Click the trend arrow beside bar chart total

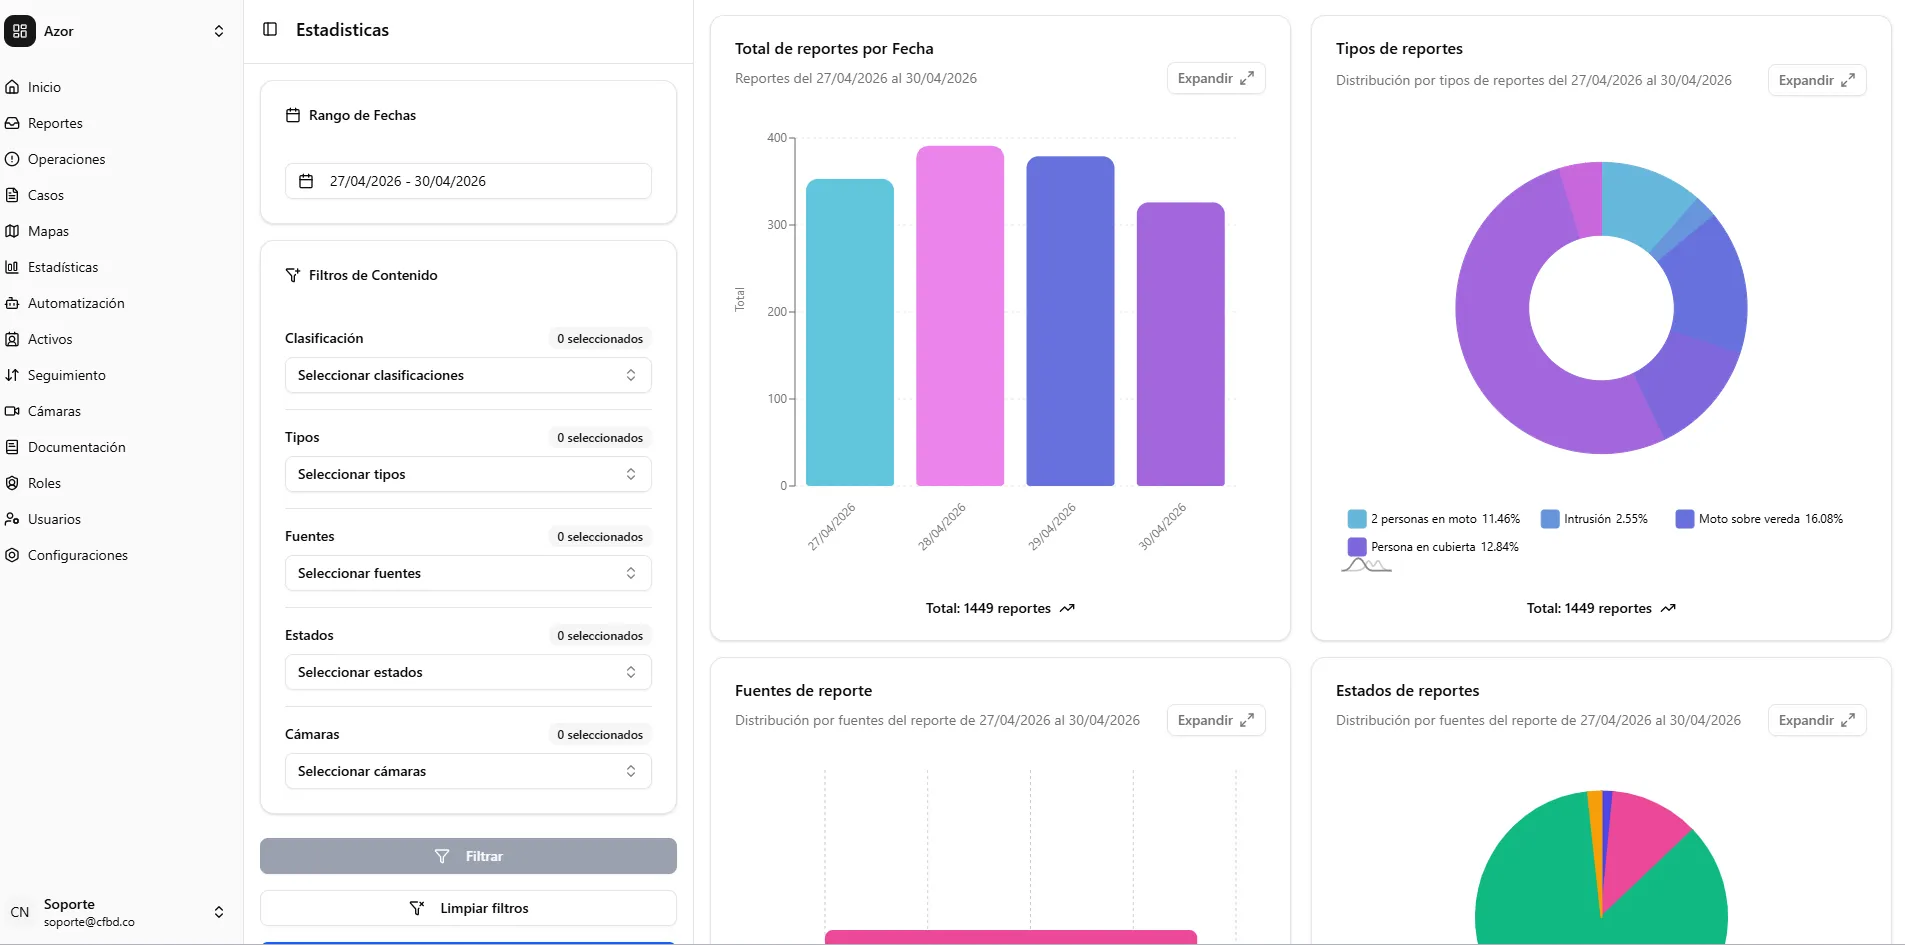pyautogui.click(x=1067, y=608)
